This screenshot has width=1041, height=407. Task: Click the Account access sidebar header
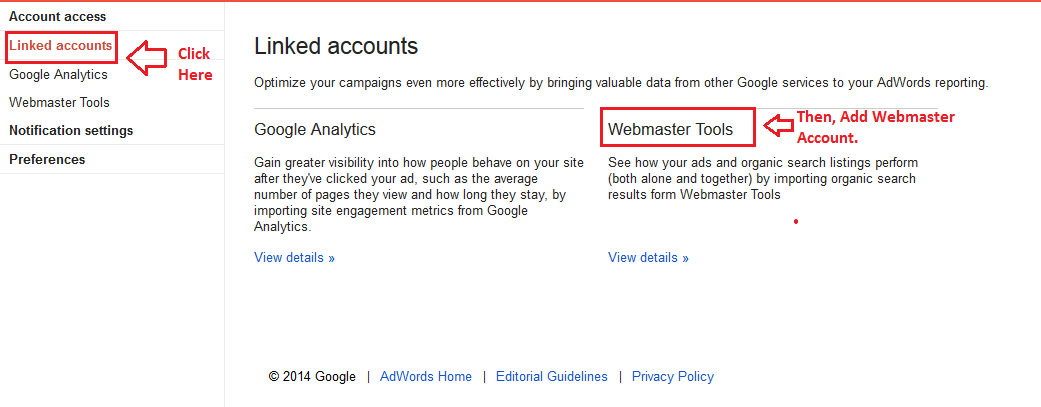(x=57, y=17)
